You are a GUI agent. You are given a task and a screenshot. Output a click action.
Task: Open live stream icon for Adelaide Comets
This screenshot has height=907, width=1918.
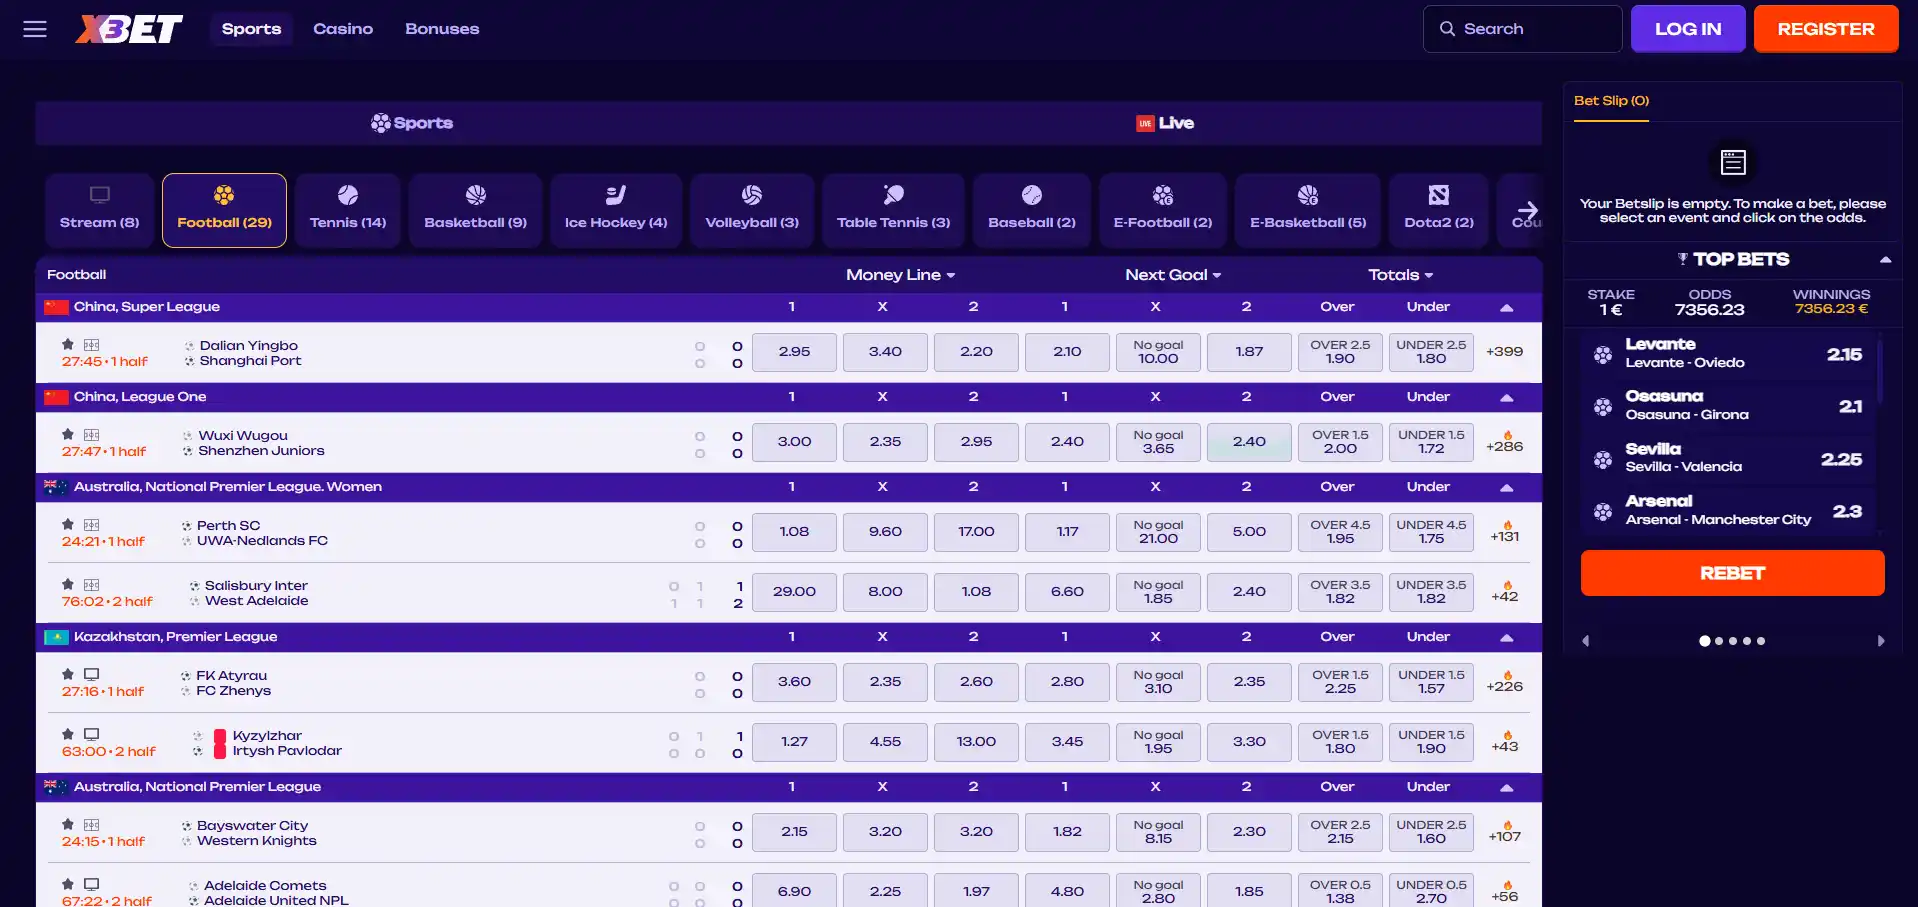92,885
